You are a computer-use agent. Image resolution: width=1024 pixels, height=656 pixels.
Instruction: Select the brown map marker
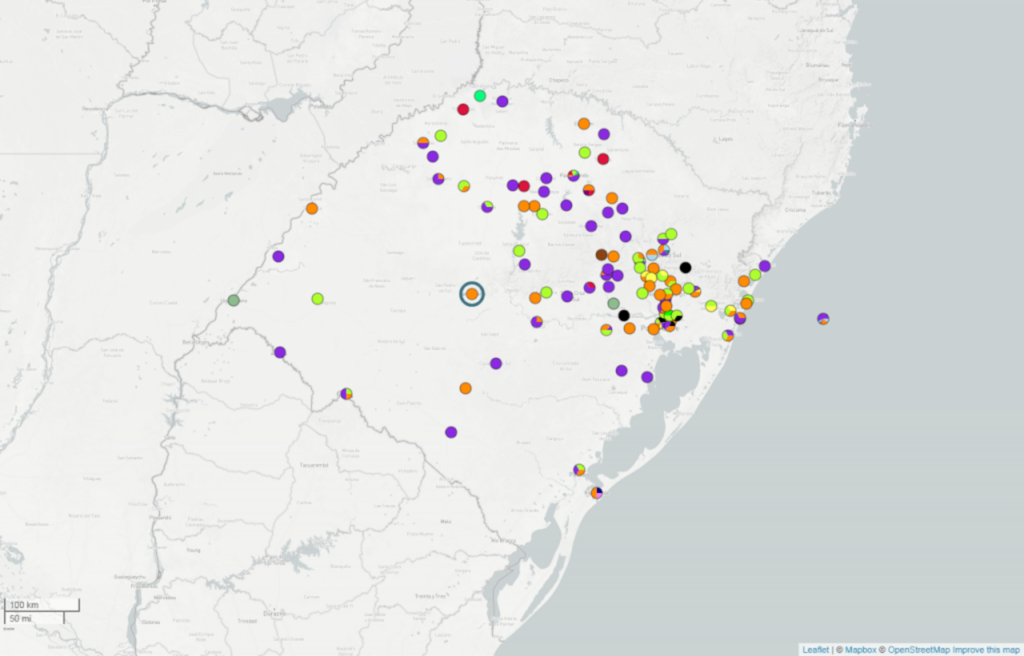click(x=601, y=255)
